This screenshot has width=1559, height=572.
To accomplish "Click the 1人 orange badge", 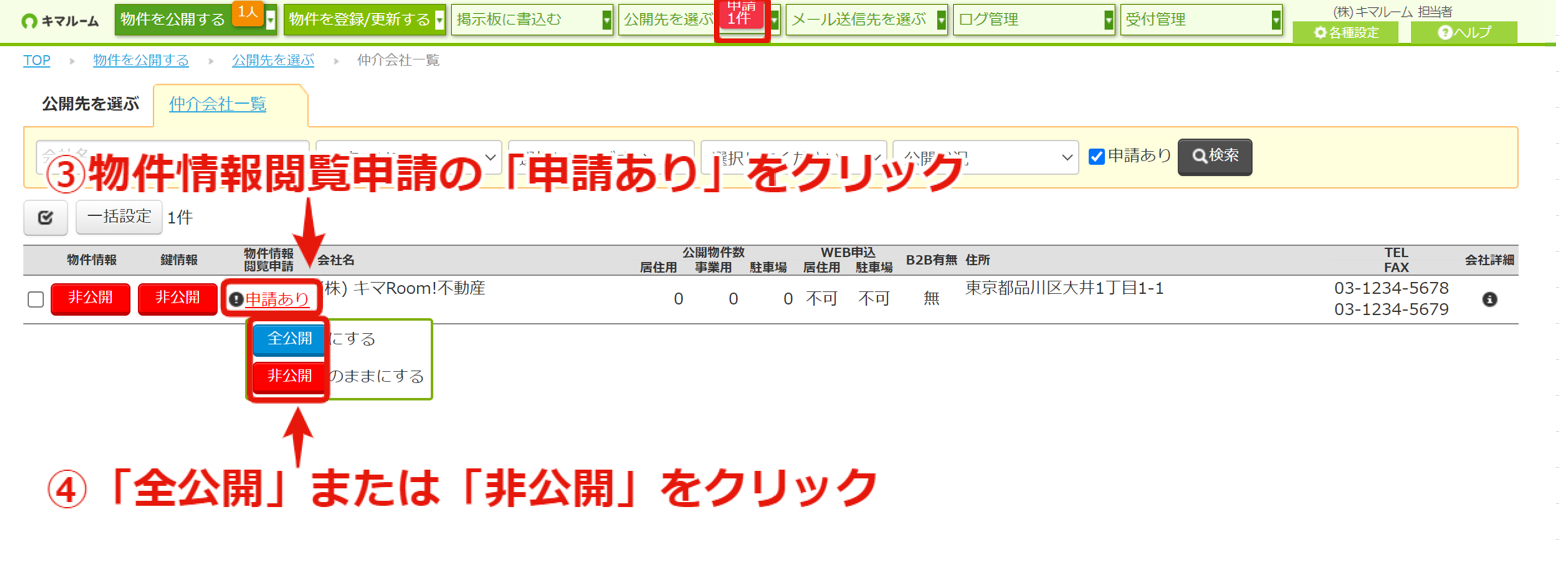I will (x=246, y=12).
